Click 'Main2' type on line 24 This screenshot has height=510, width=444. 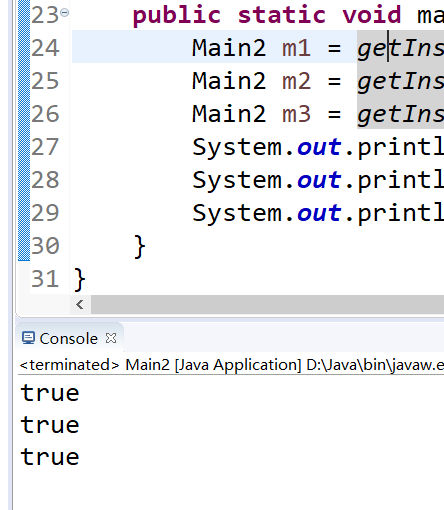(229, 48)
